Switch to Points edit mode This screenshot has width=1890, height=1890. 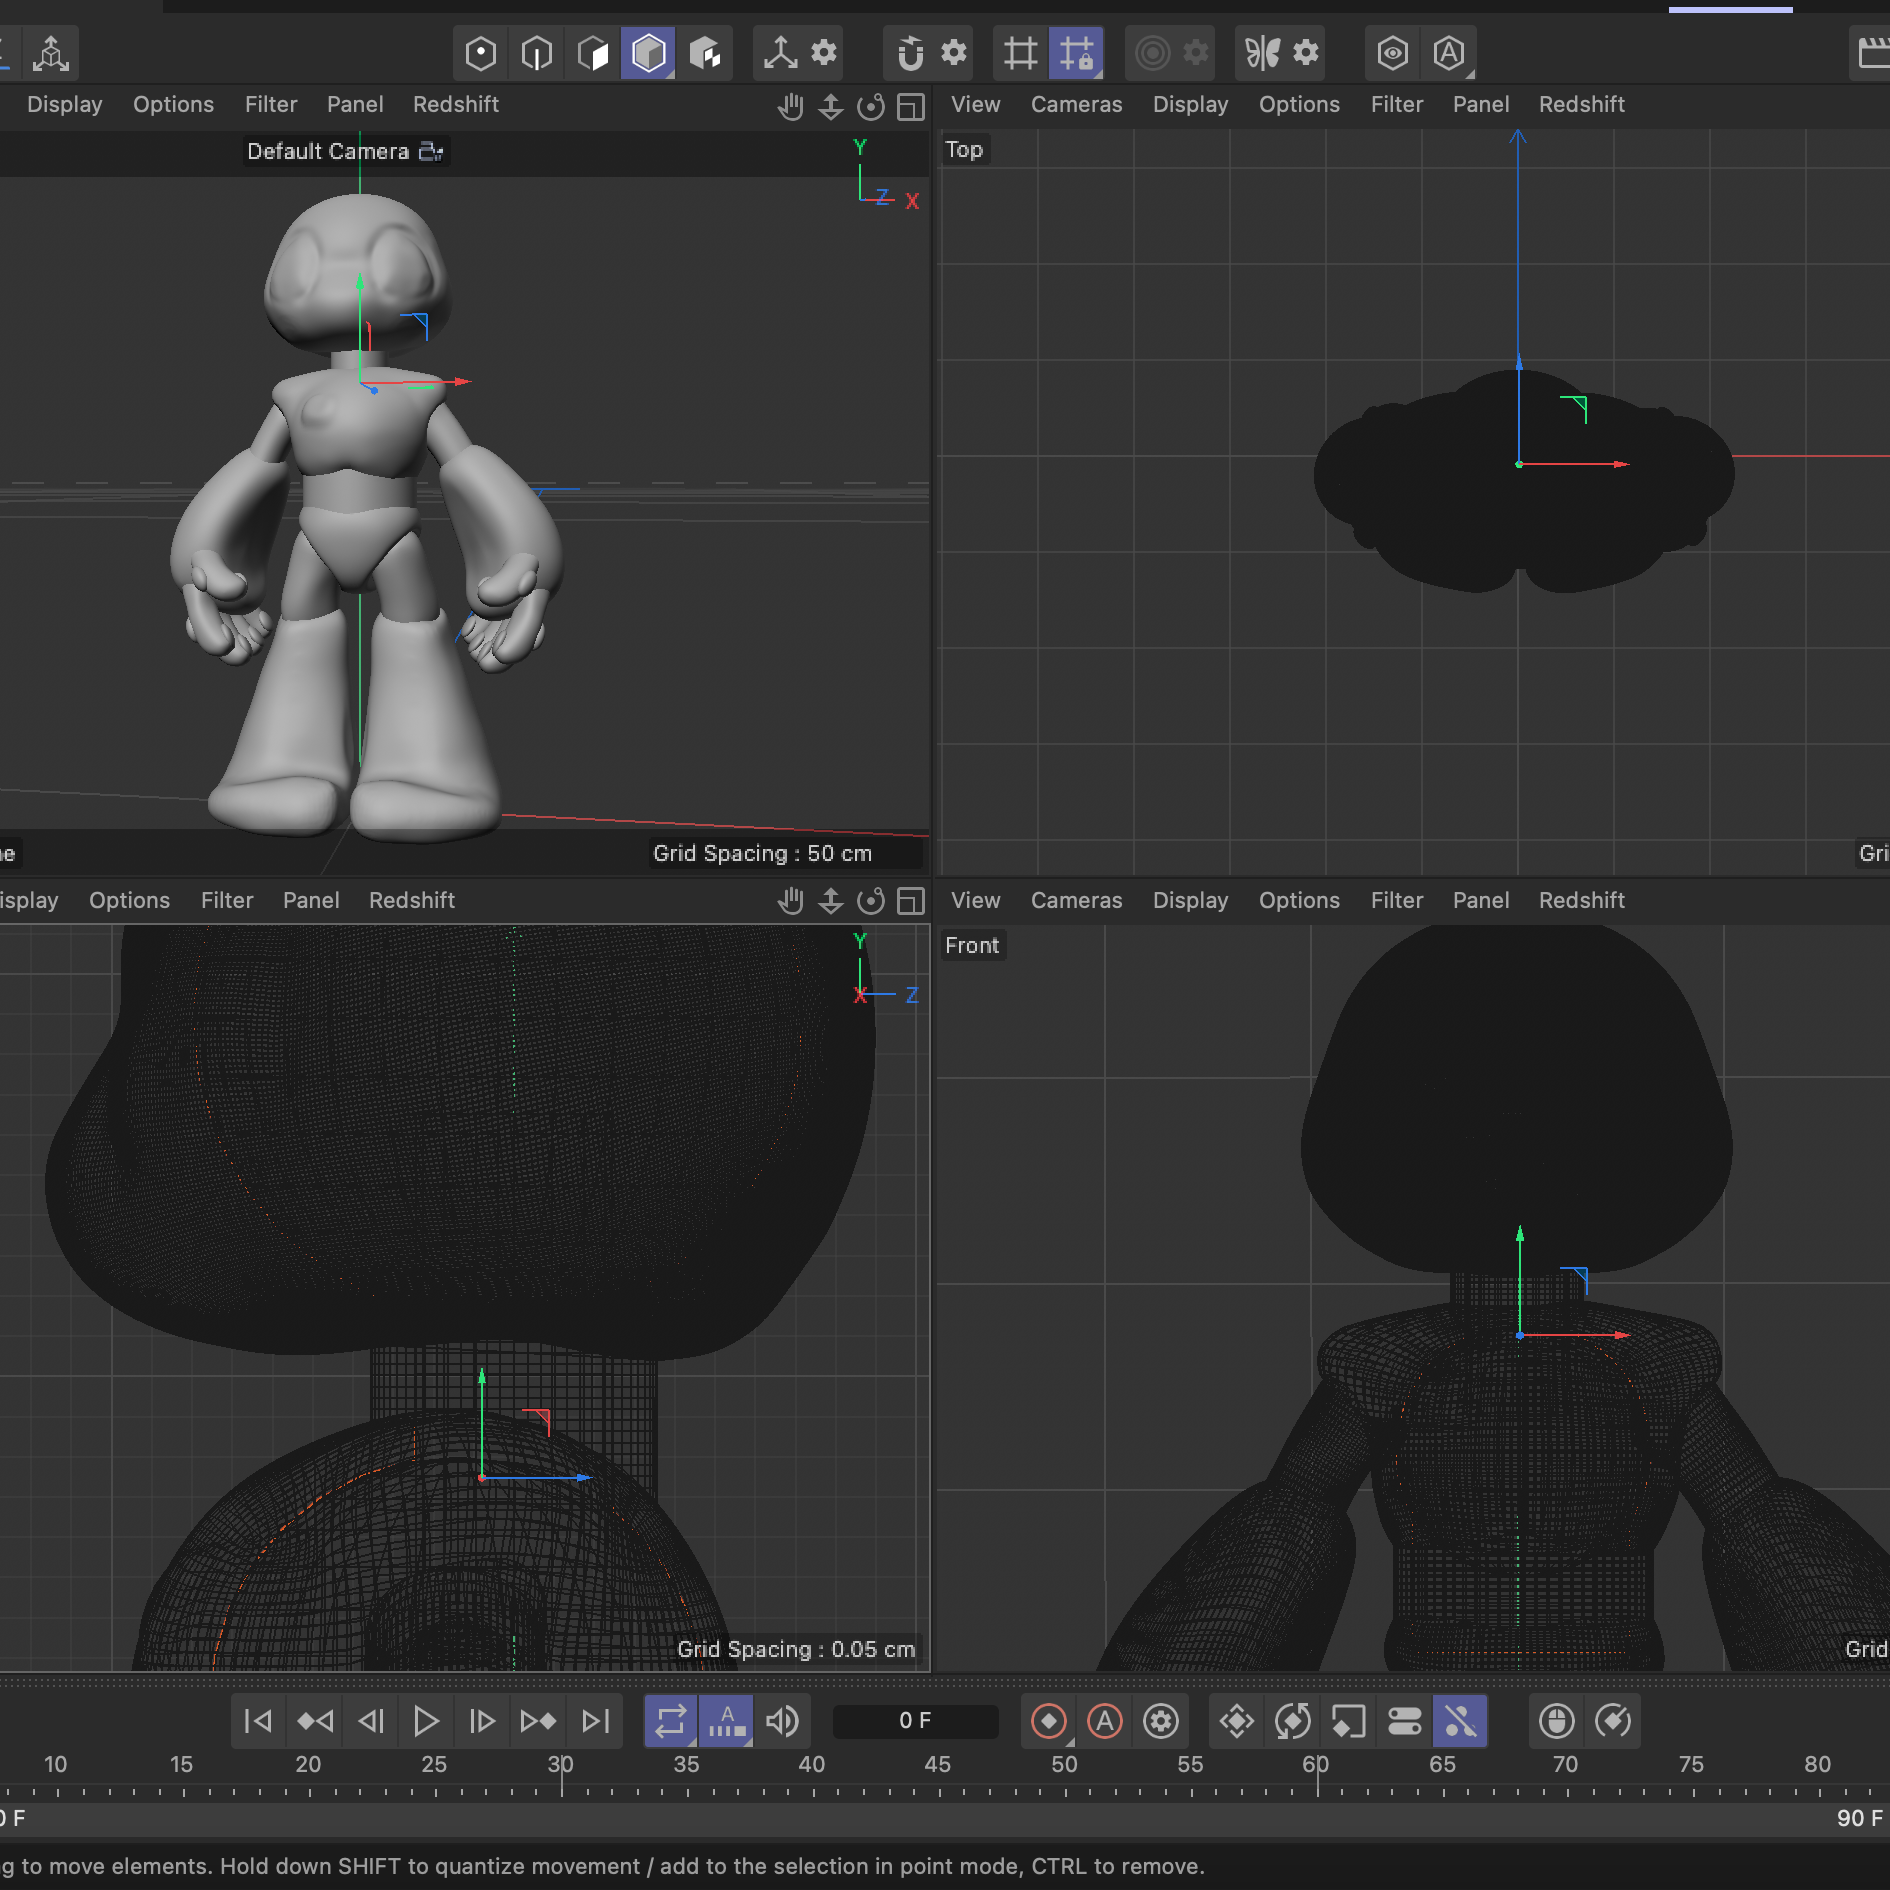point(481,53)
